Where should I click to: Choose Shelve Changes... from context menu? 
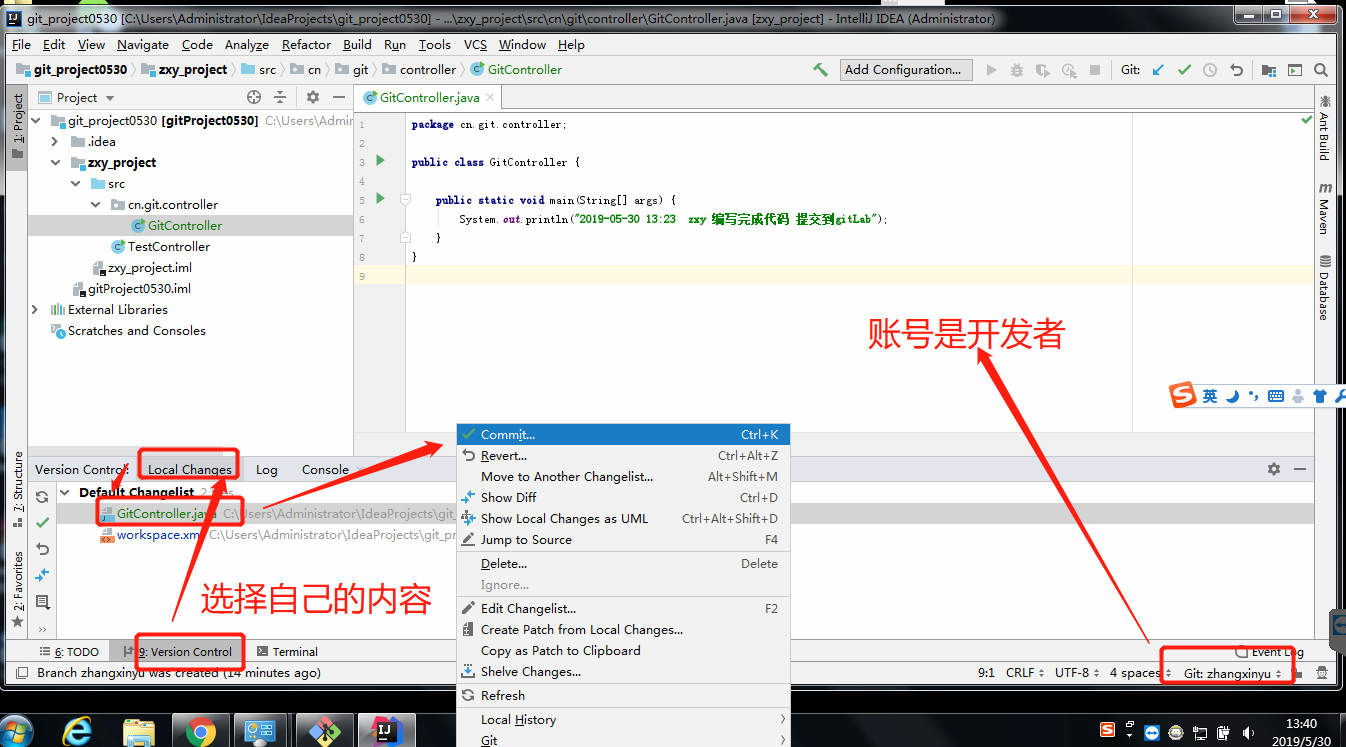click(623, 672)
